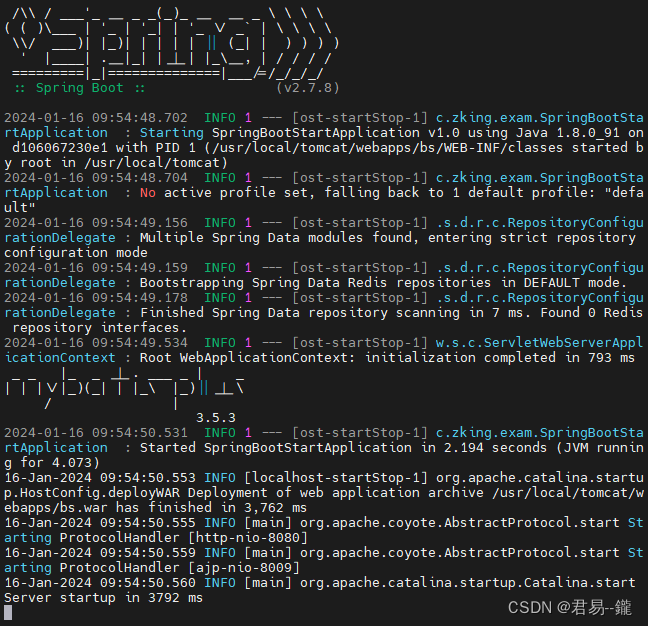Click 'ProtocolHandler [ajp-nio-8009]' text
The image size is (648, 626).
[x=179, y=568]
